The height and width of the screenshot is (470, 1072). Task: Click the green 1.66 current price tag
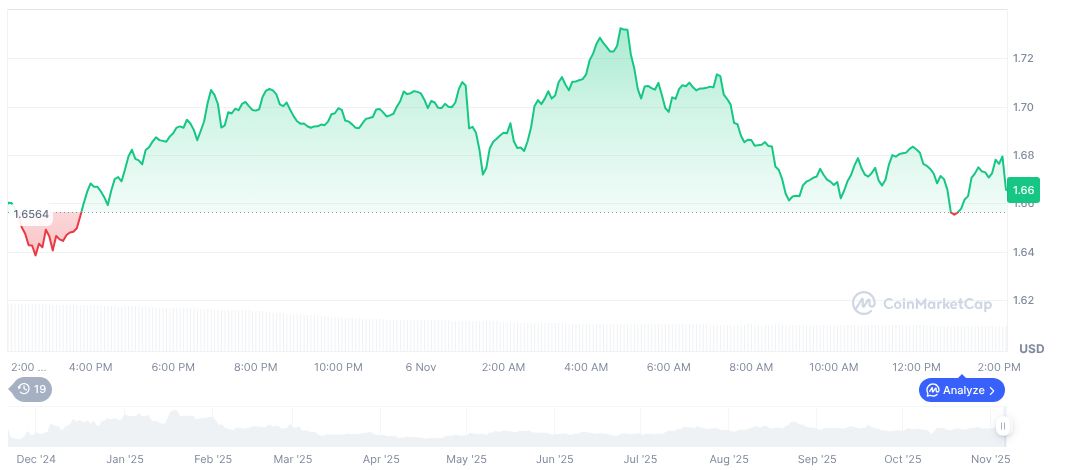1023,189
